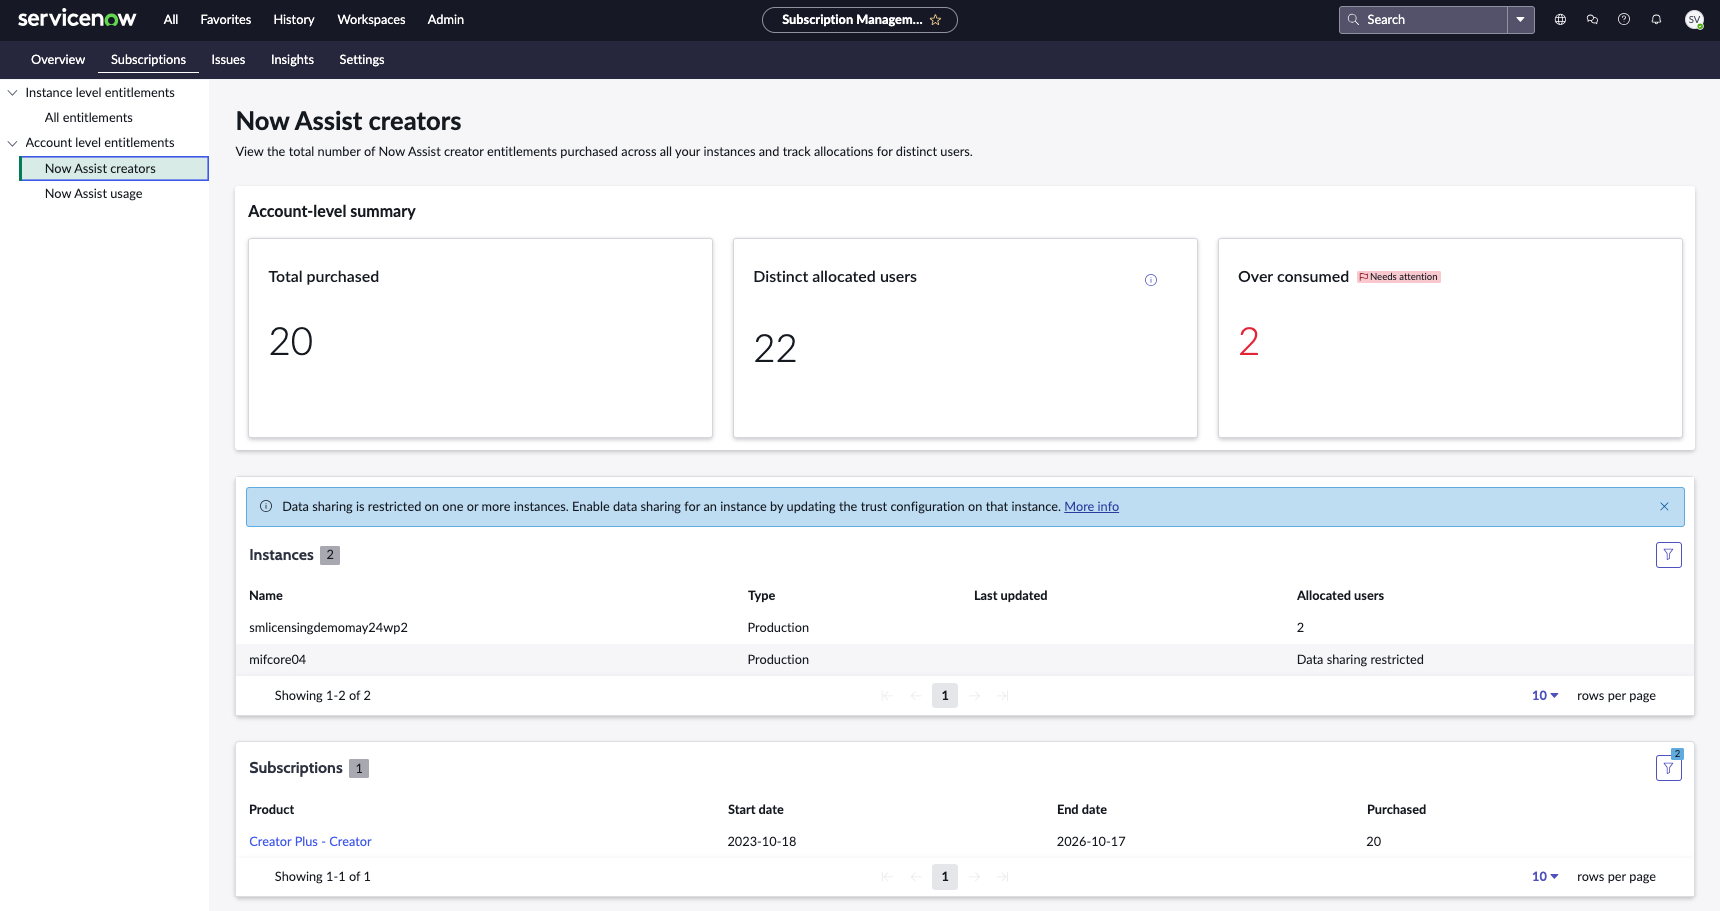Open the Favorites menu
Image resolution: width=1720 pixels, height=911 pixels.
point(226,19)
